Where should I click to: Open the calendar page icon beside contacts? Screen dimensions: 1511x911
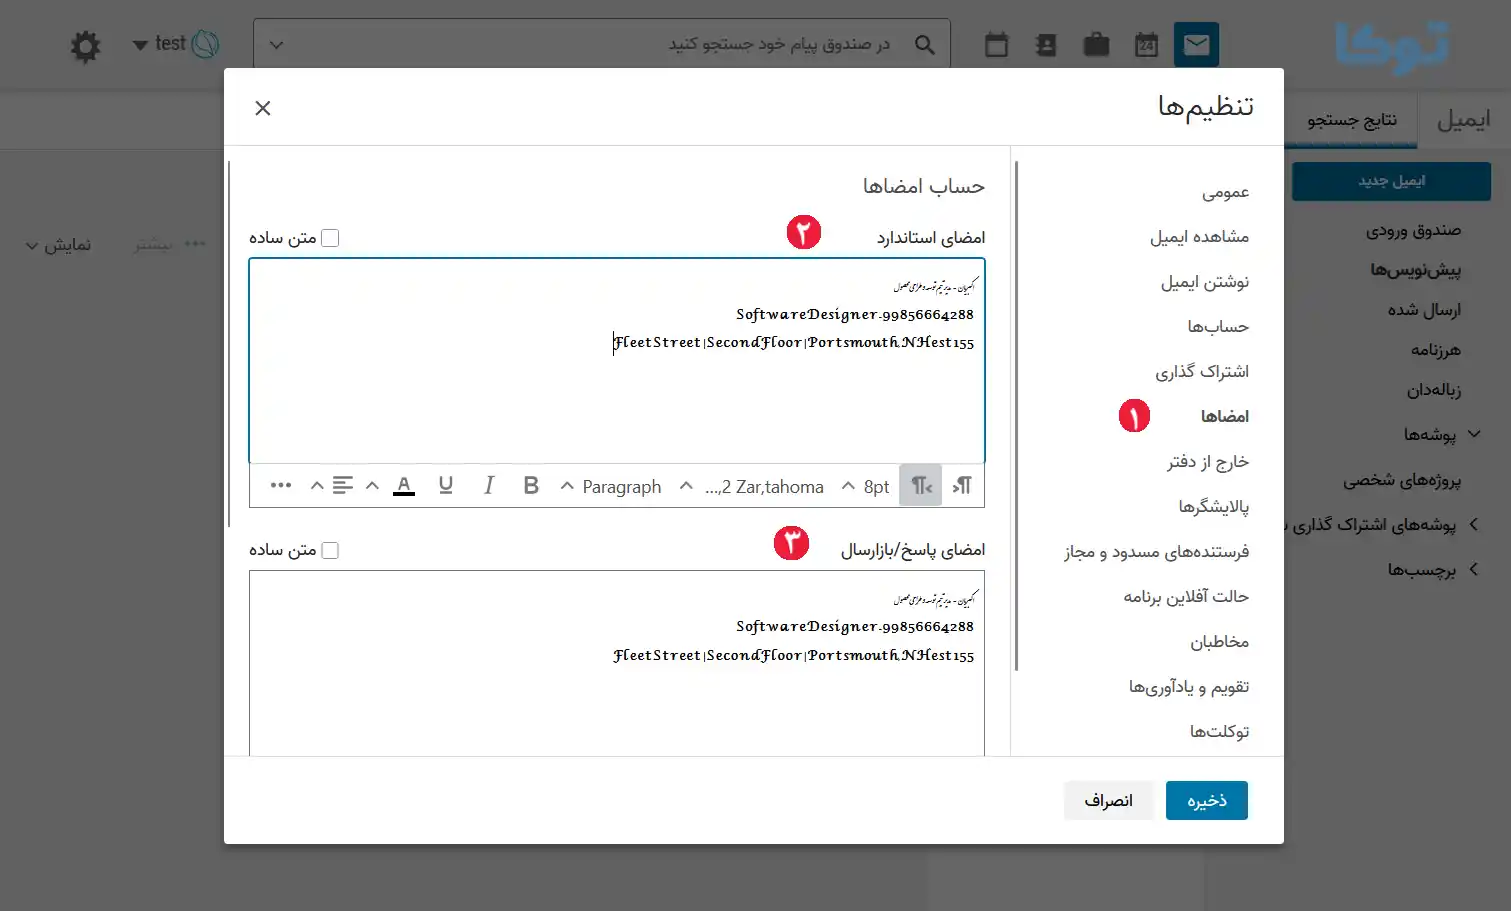[x=996, y=45]
